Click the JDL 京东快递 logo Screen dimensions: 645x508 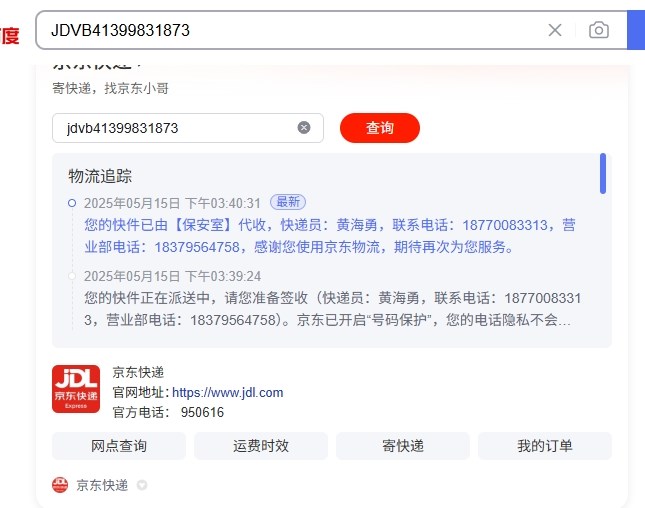tap(76, 389)
